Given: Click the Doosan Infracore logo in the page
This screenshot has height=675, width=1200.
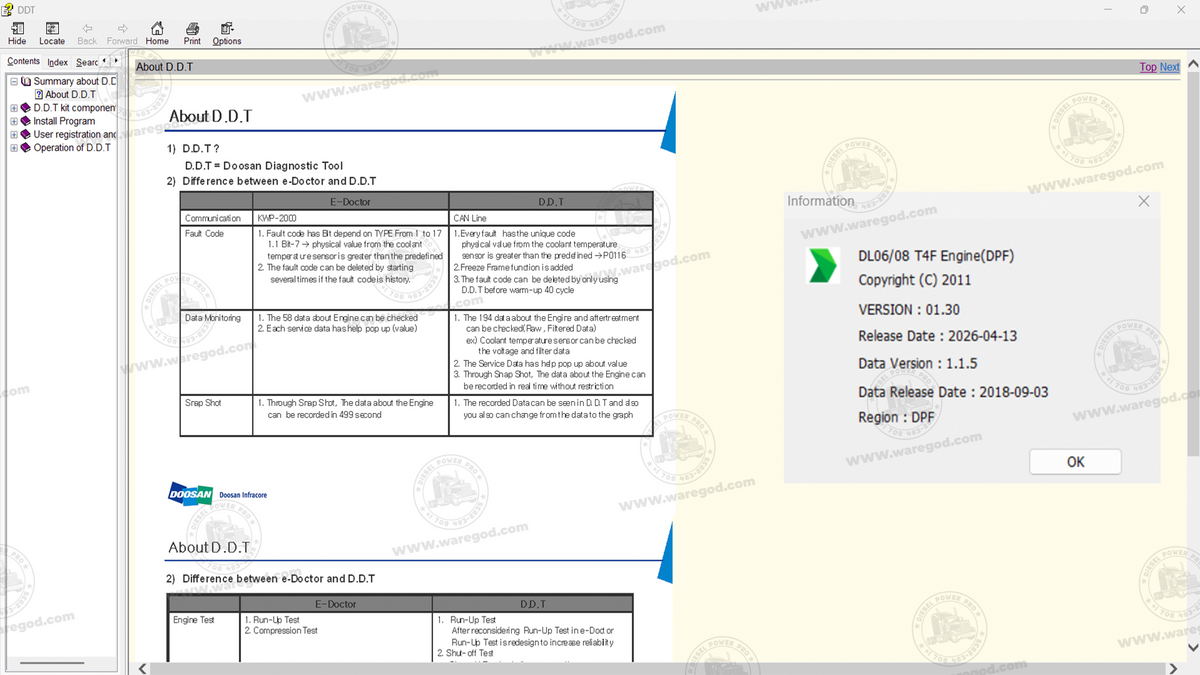Looking at the screenshot, I should point(218,494).
